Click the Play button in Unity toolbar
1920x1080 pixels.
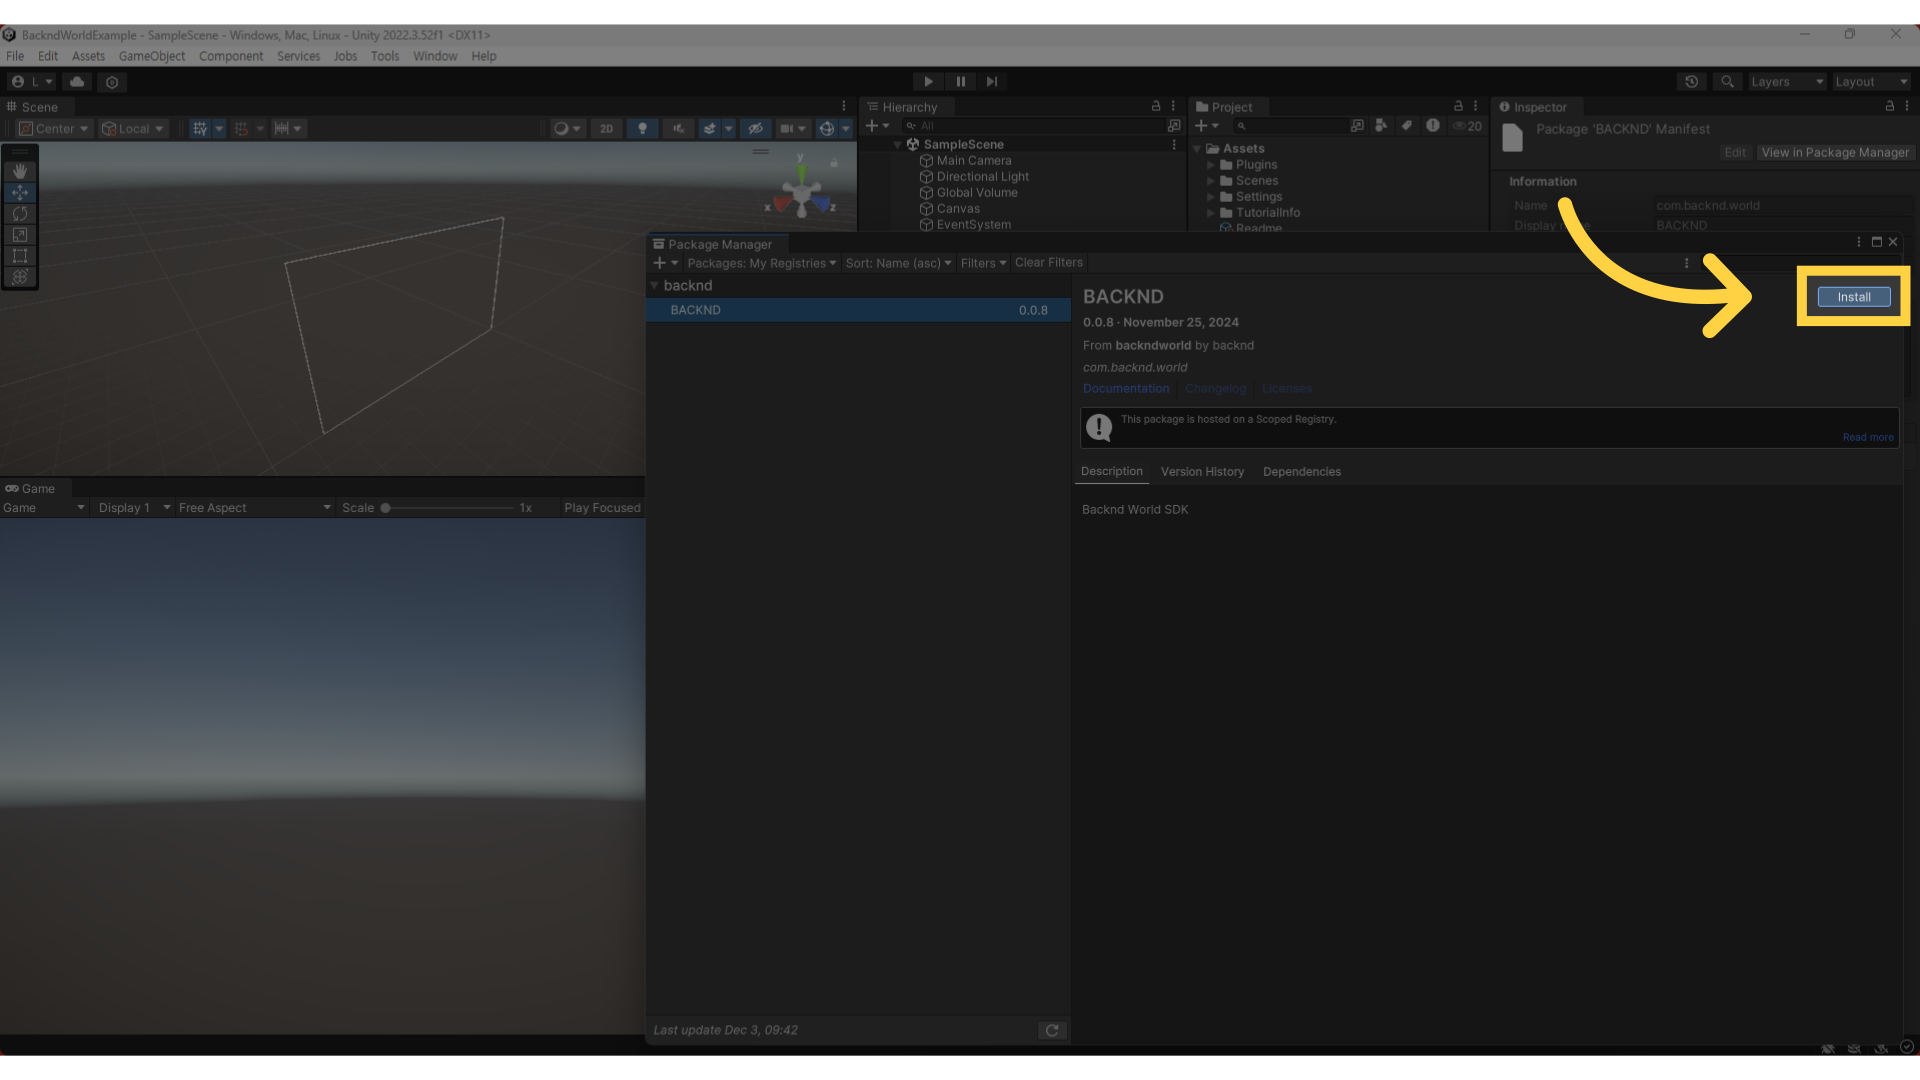[x=928, y=80]
